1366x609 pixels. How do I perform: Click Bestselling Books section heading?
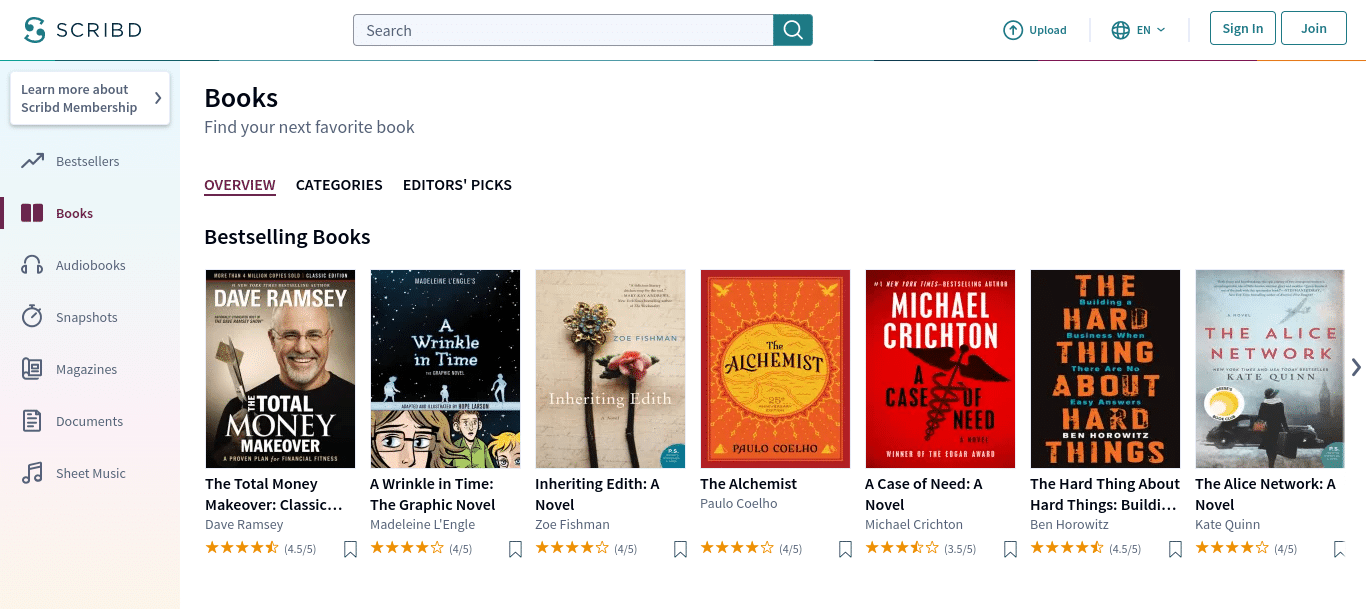(x=287, y=237)
